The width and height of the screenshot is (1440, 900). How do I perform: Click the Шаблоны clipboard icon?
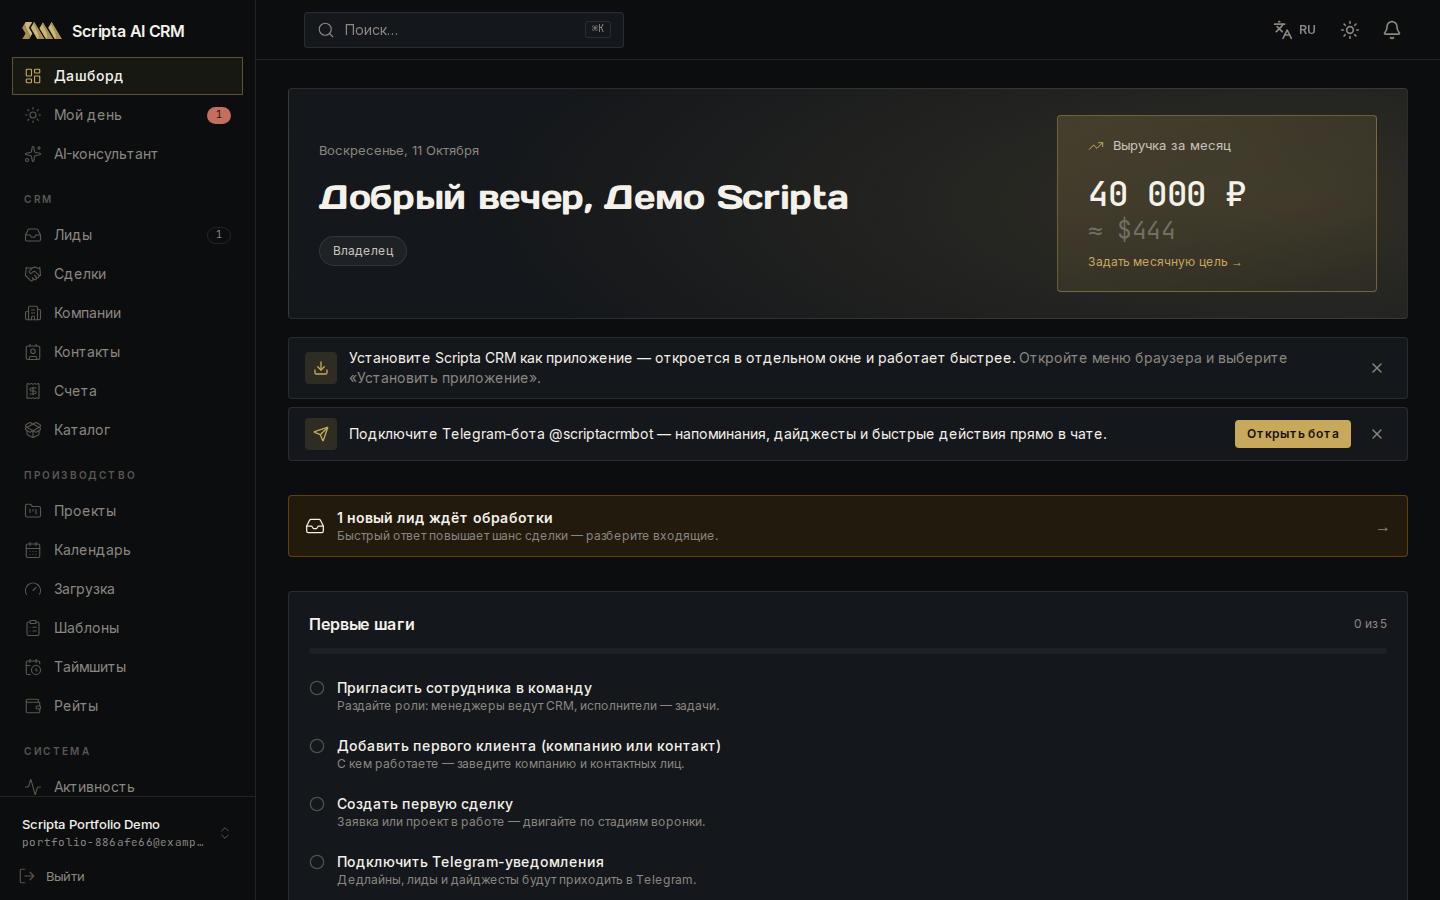[33, 628]
